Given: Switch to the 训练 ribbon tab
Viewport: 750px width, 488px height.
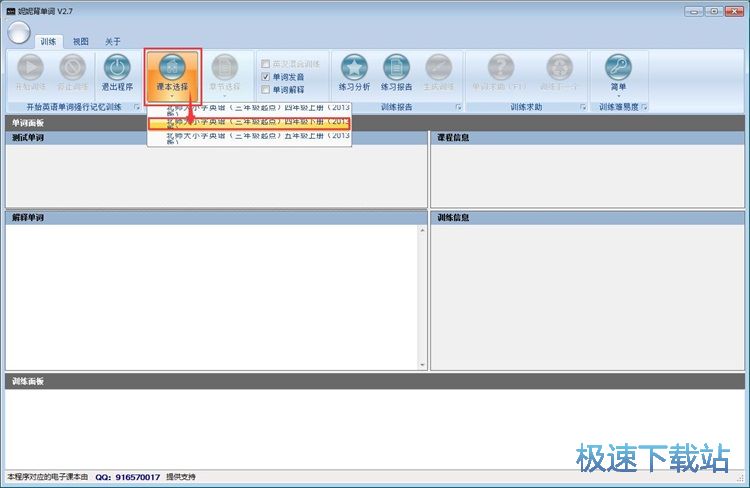Looking at the screenshot, I should point(48,42).
